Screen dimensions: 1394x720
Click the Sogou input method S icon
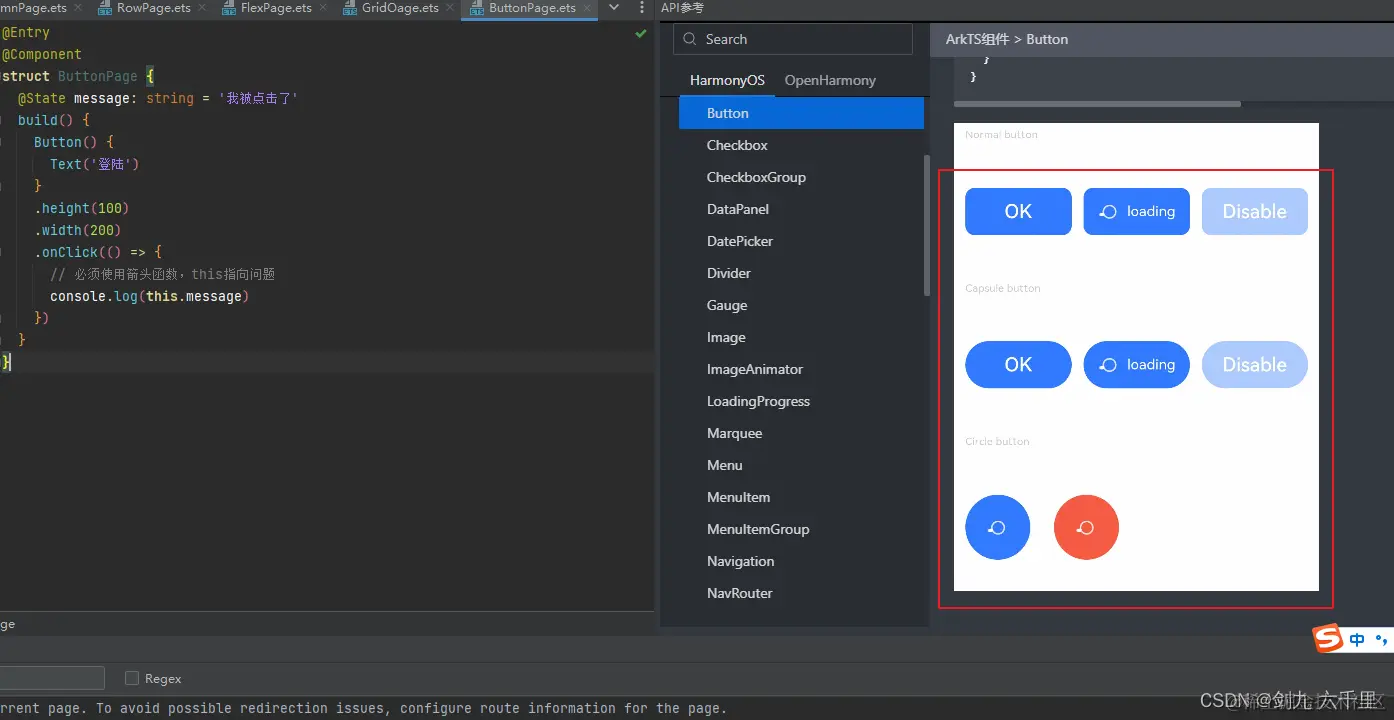1328,639
